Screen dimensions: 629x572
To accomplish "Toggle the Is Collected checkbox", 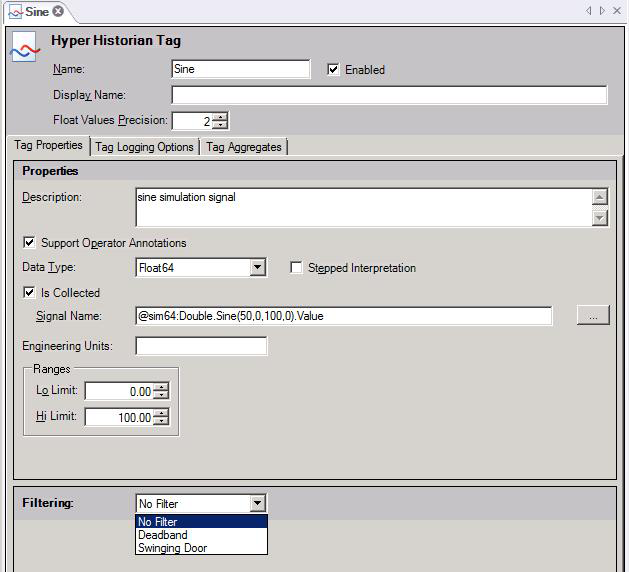I will point(29,293).
